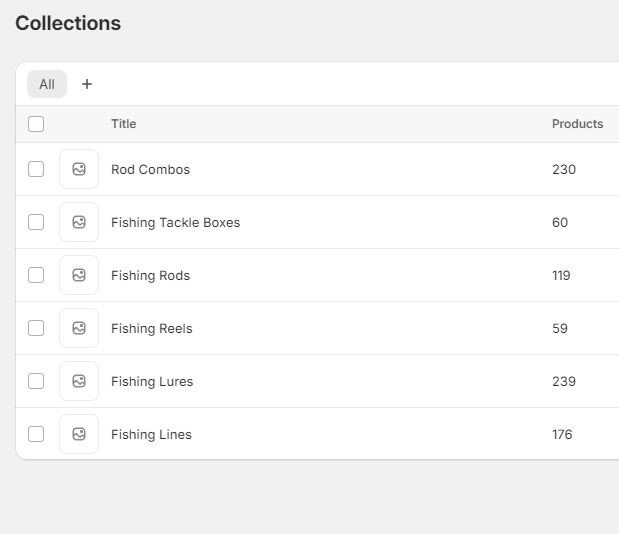
Task: Switch to the All tab
Action: pyautogui.click(x=47, y=84)
